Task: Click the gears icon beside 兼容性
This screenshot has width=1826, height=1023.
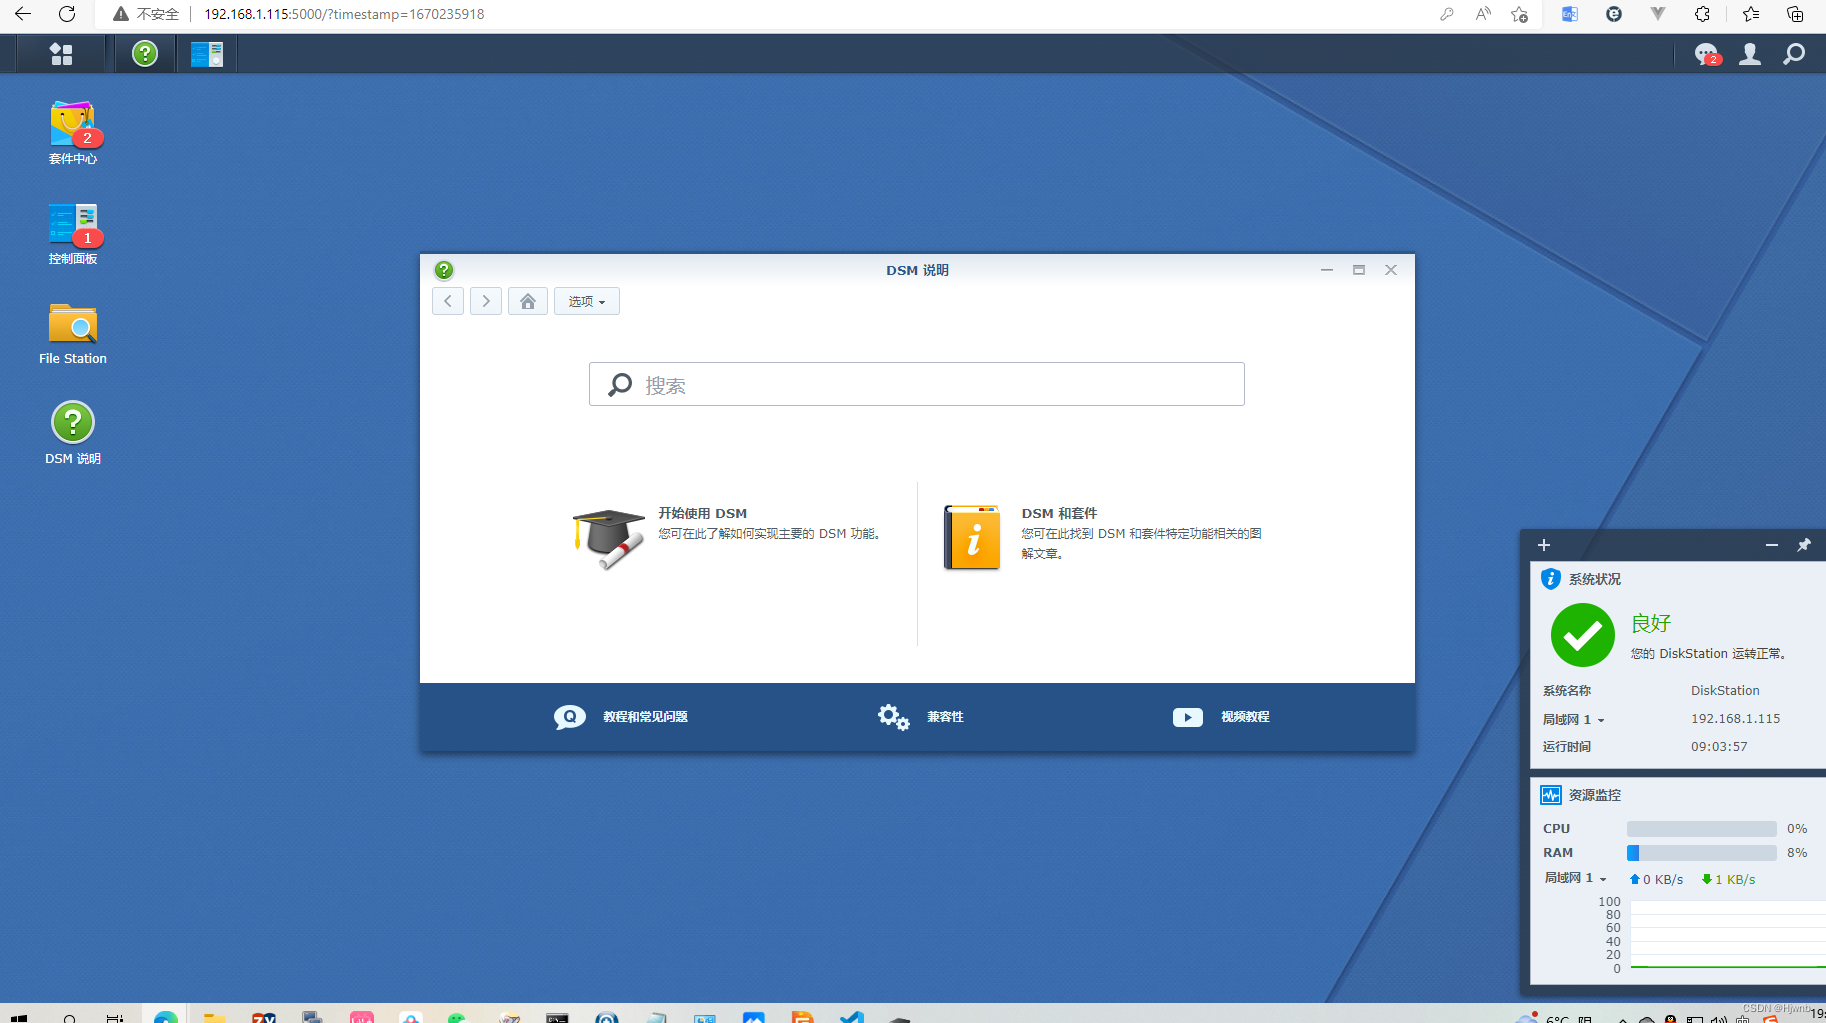Action: click(893, 717)
